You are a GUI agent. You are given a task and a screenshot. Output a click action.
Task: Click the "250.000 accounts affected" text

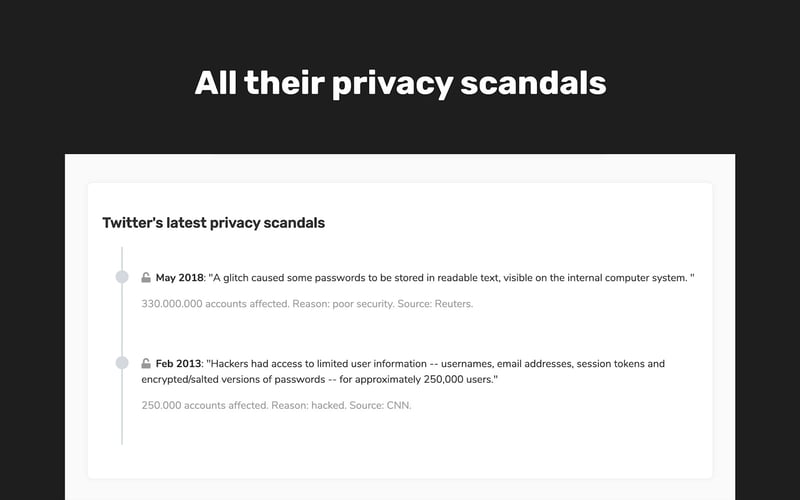point(203,406)
